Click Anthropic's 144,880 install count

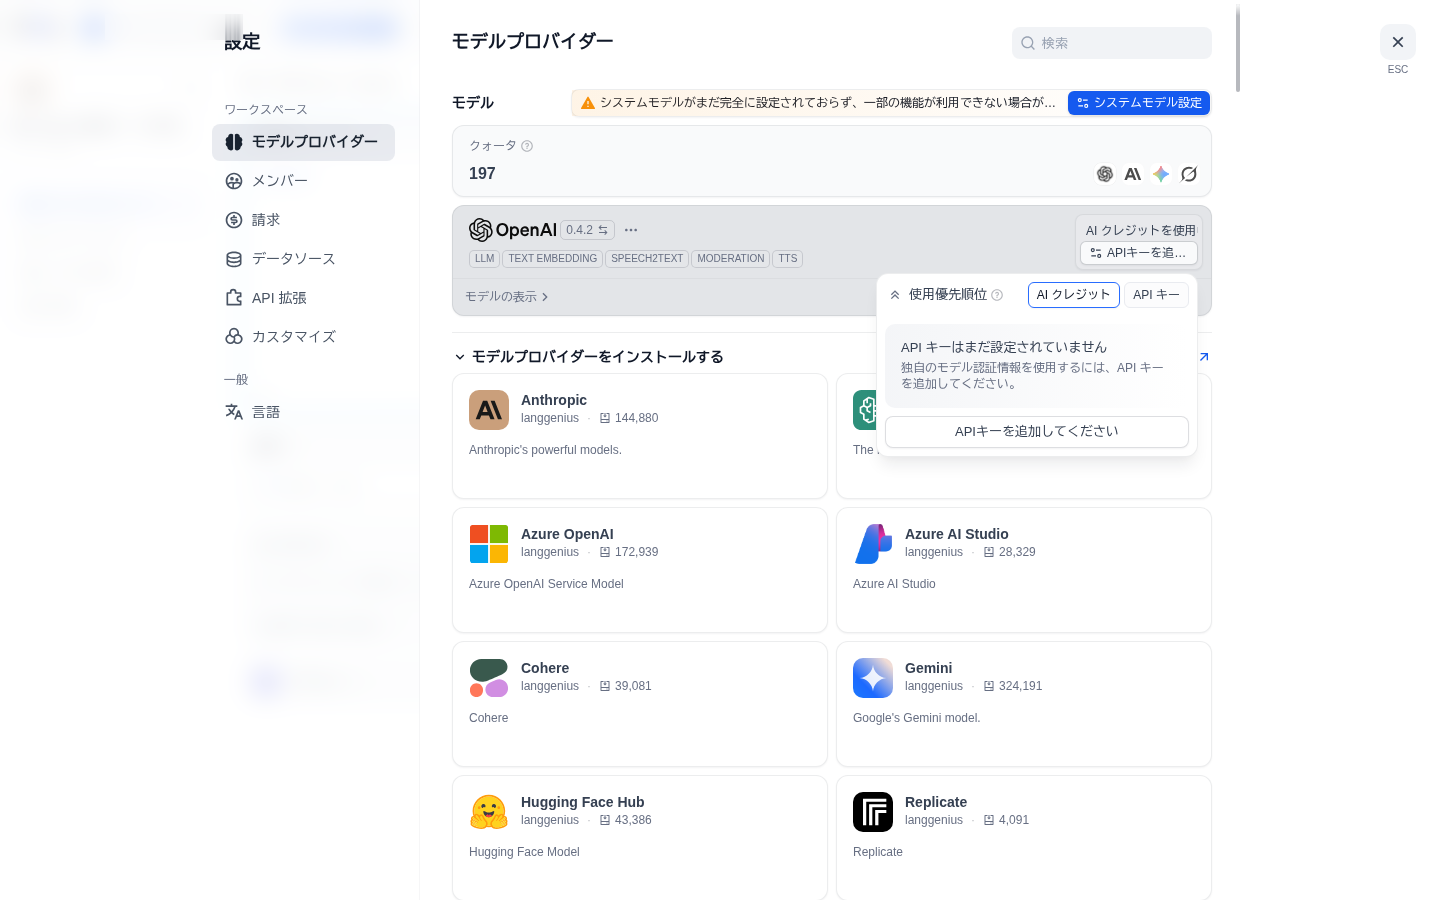[637, 418]
